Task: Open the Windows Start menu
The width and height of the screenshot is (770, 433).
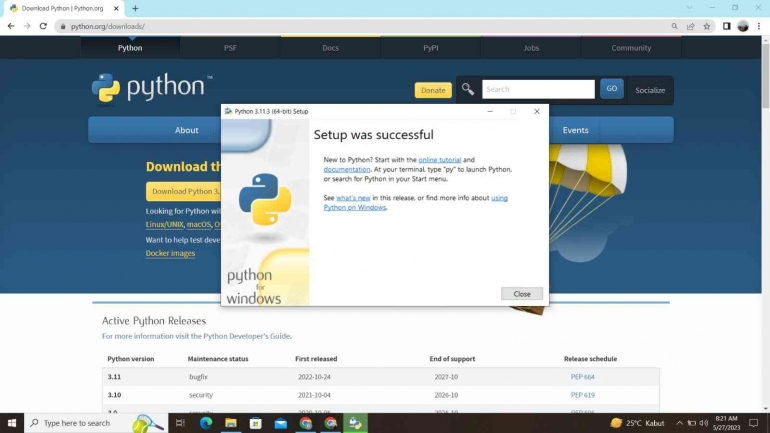Action: pos(12,423)
